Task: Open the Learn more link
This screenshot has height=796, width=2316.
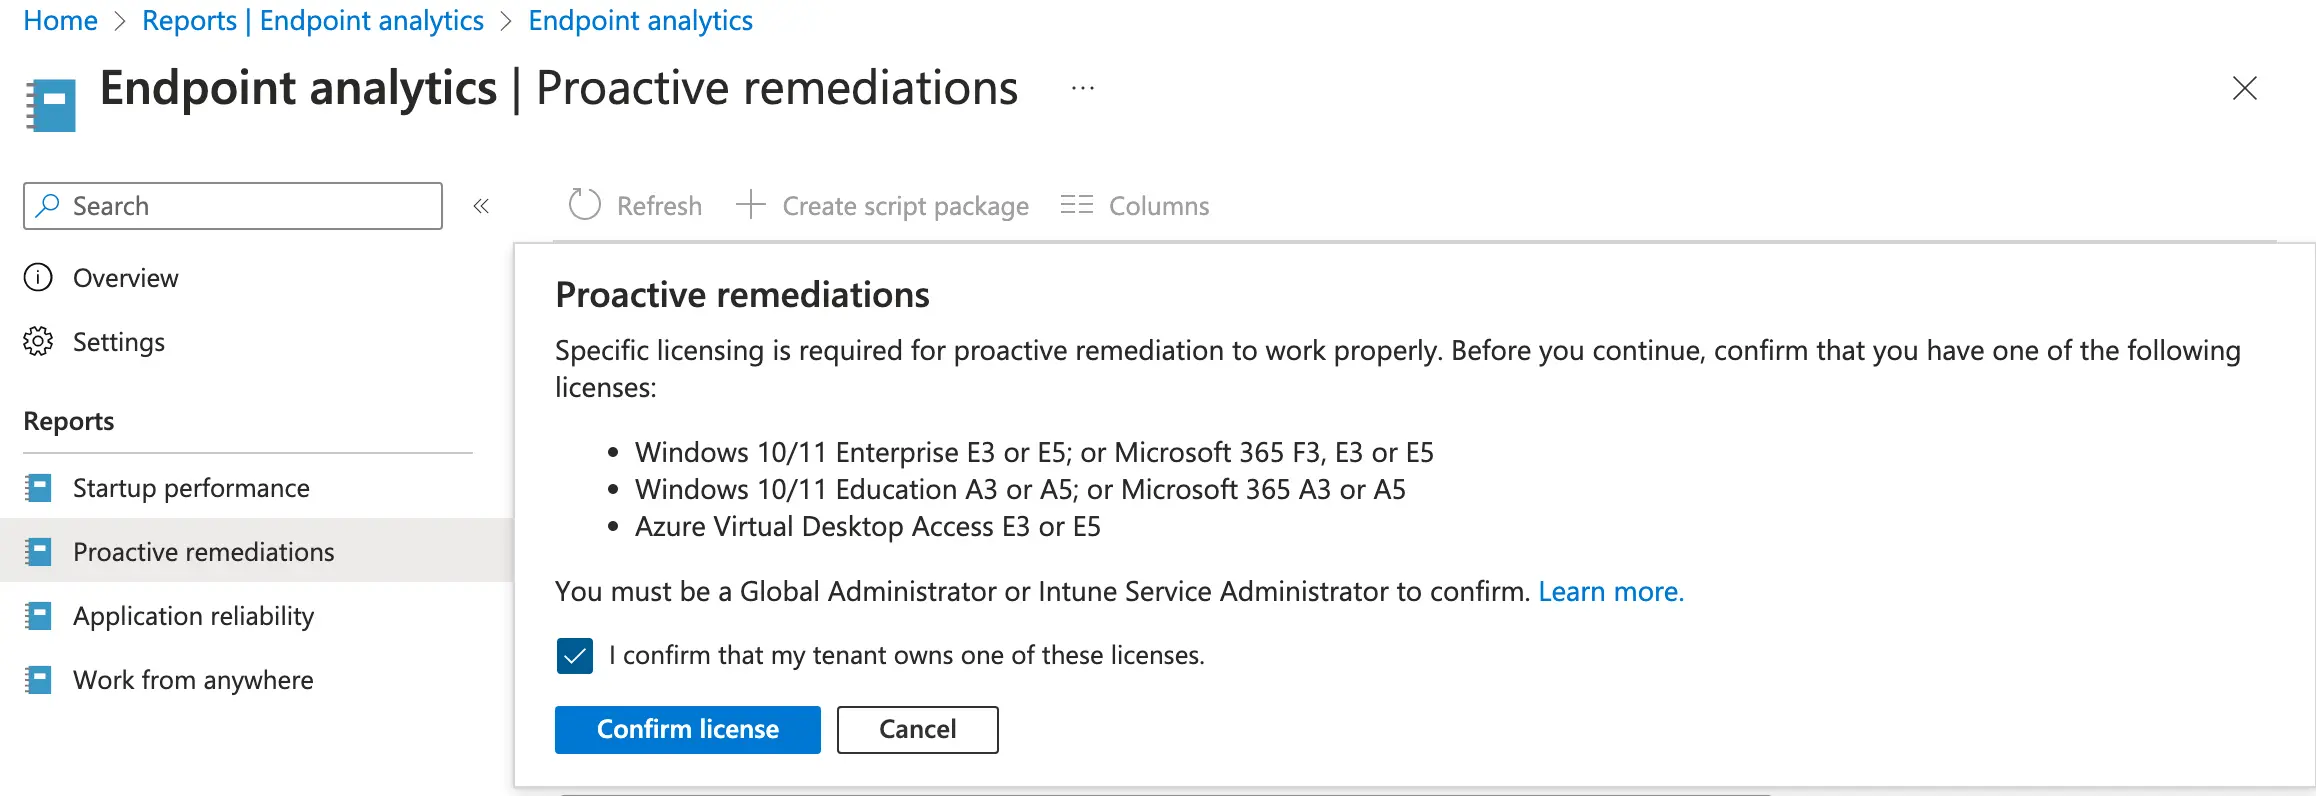Action: pos(1610,591)
